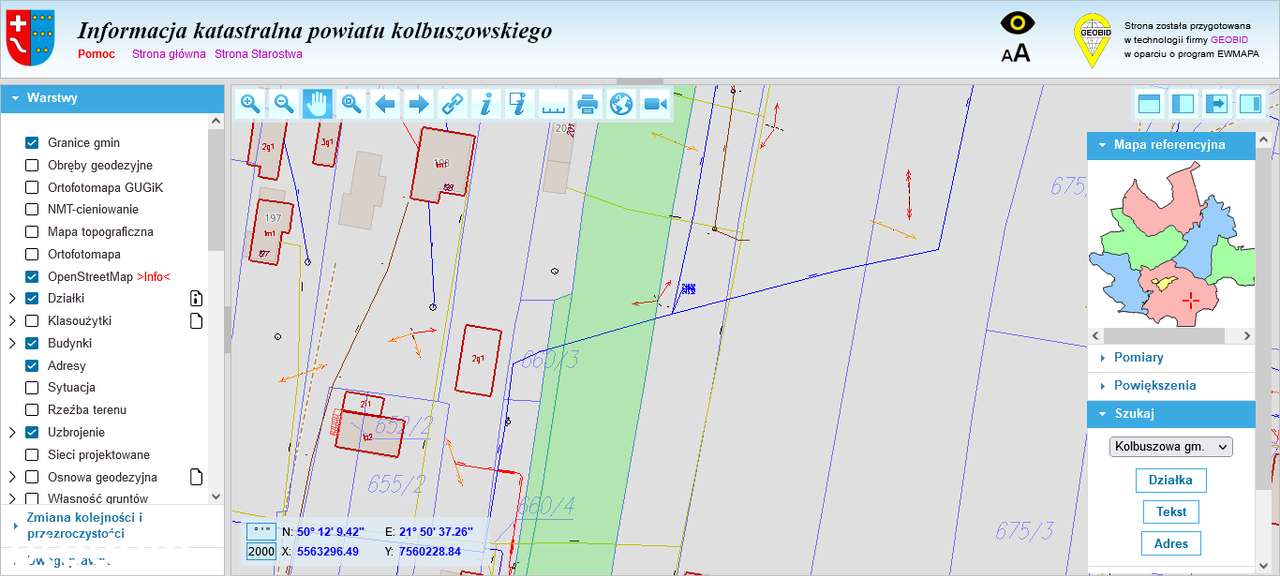Collapse the Szukaj panel header
1280x576 pixels.
(x=1171, y=413)
